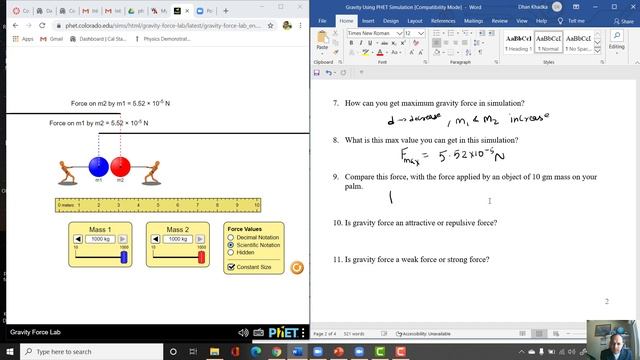The height and width of the screenshot is (360, 640).
Task: Click Share button in Word
Action: (x=624, y=21)
